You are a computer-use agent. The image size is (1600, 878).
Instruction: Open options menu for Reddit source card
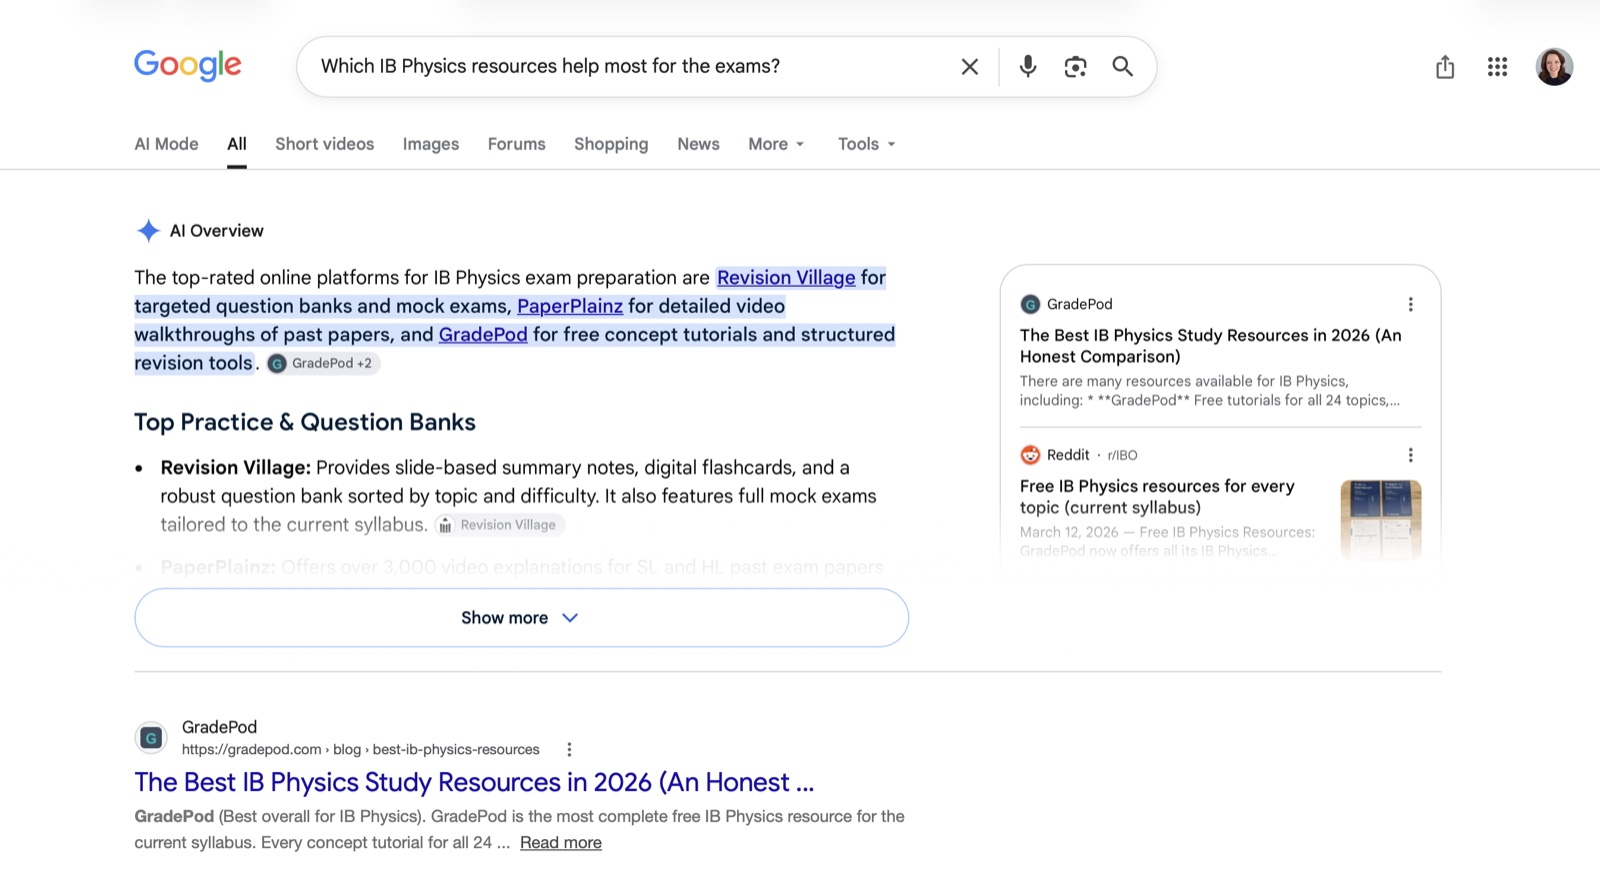(x=1410, y=455)
